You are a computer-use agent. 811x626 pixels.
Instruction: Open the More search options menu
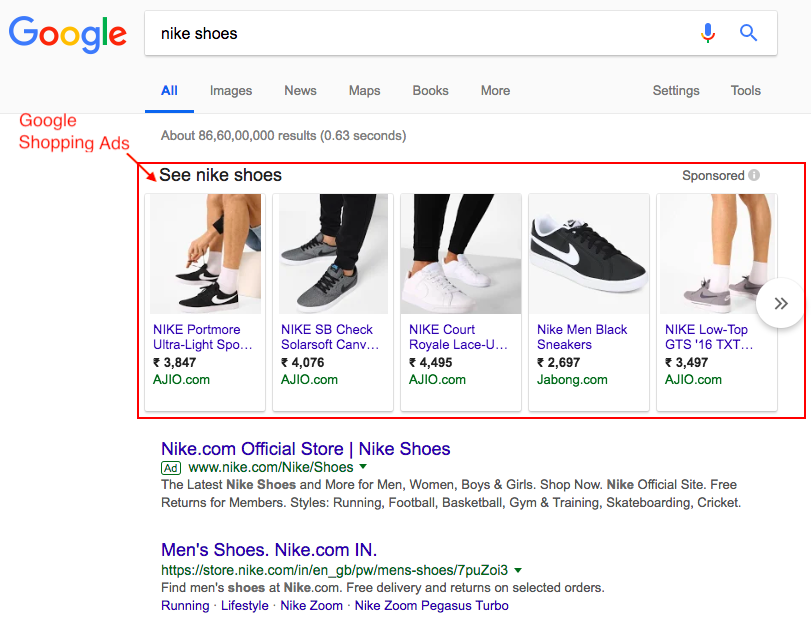[495, 91]
